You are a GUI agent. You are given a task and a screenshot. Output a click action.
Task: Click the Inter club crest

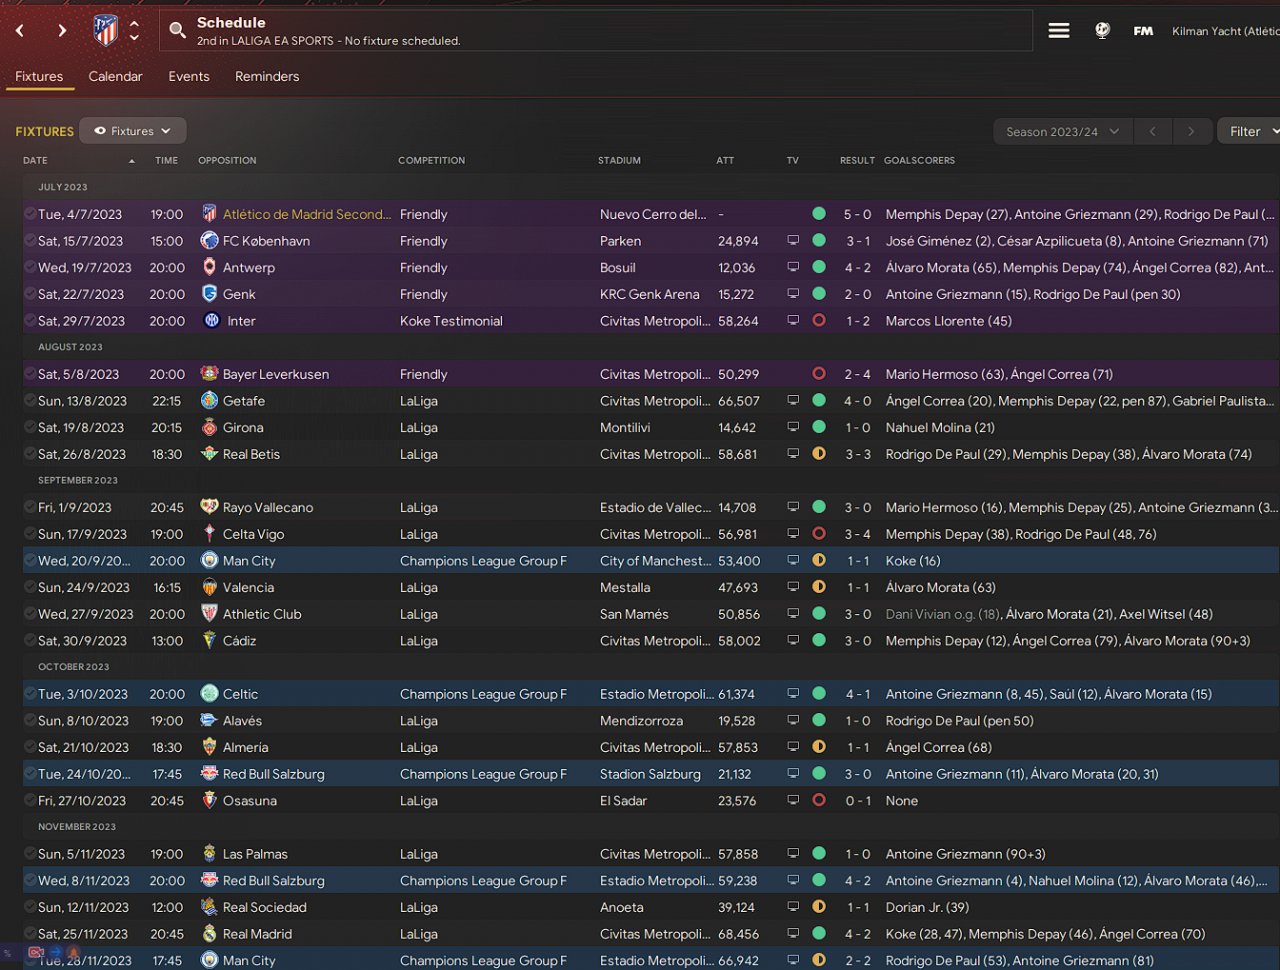point(212,321)
